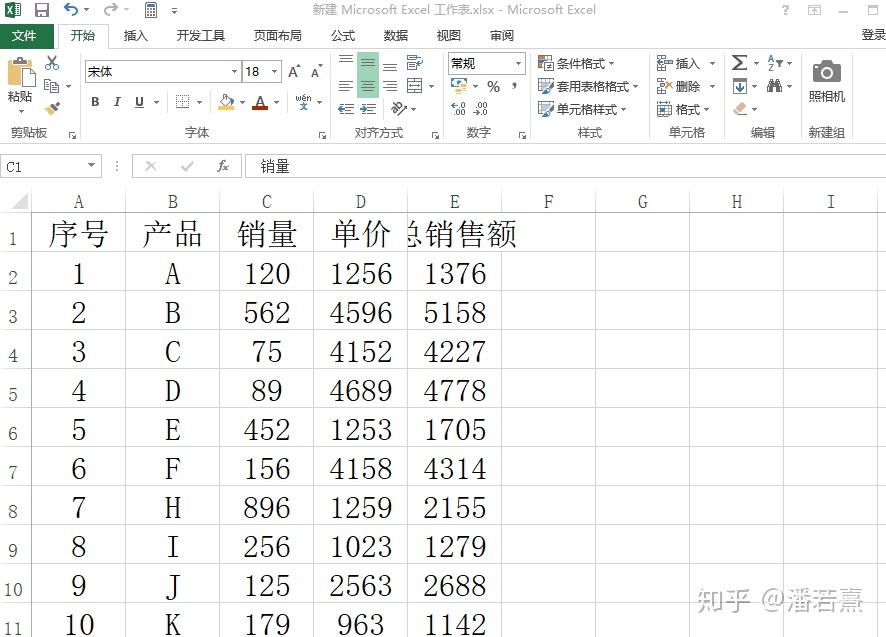Open the font size 18 dropdown
Viewport: 886px width, 637px height.
[x=272, y=72]
